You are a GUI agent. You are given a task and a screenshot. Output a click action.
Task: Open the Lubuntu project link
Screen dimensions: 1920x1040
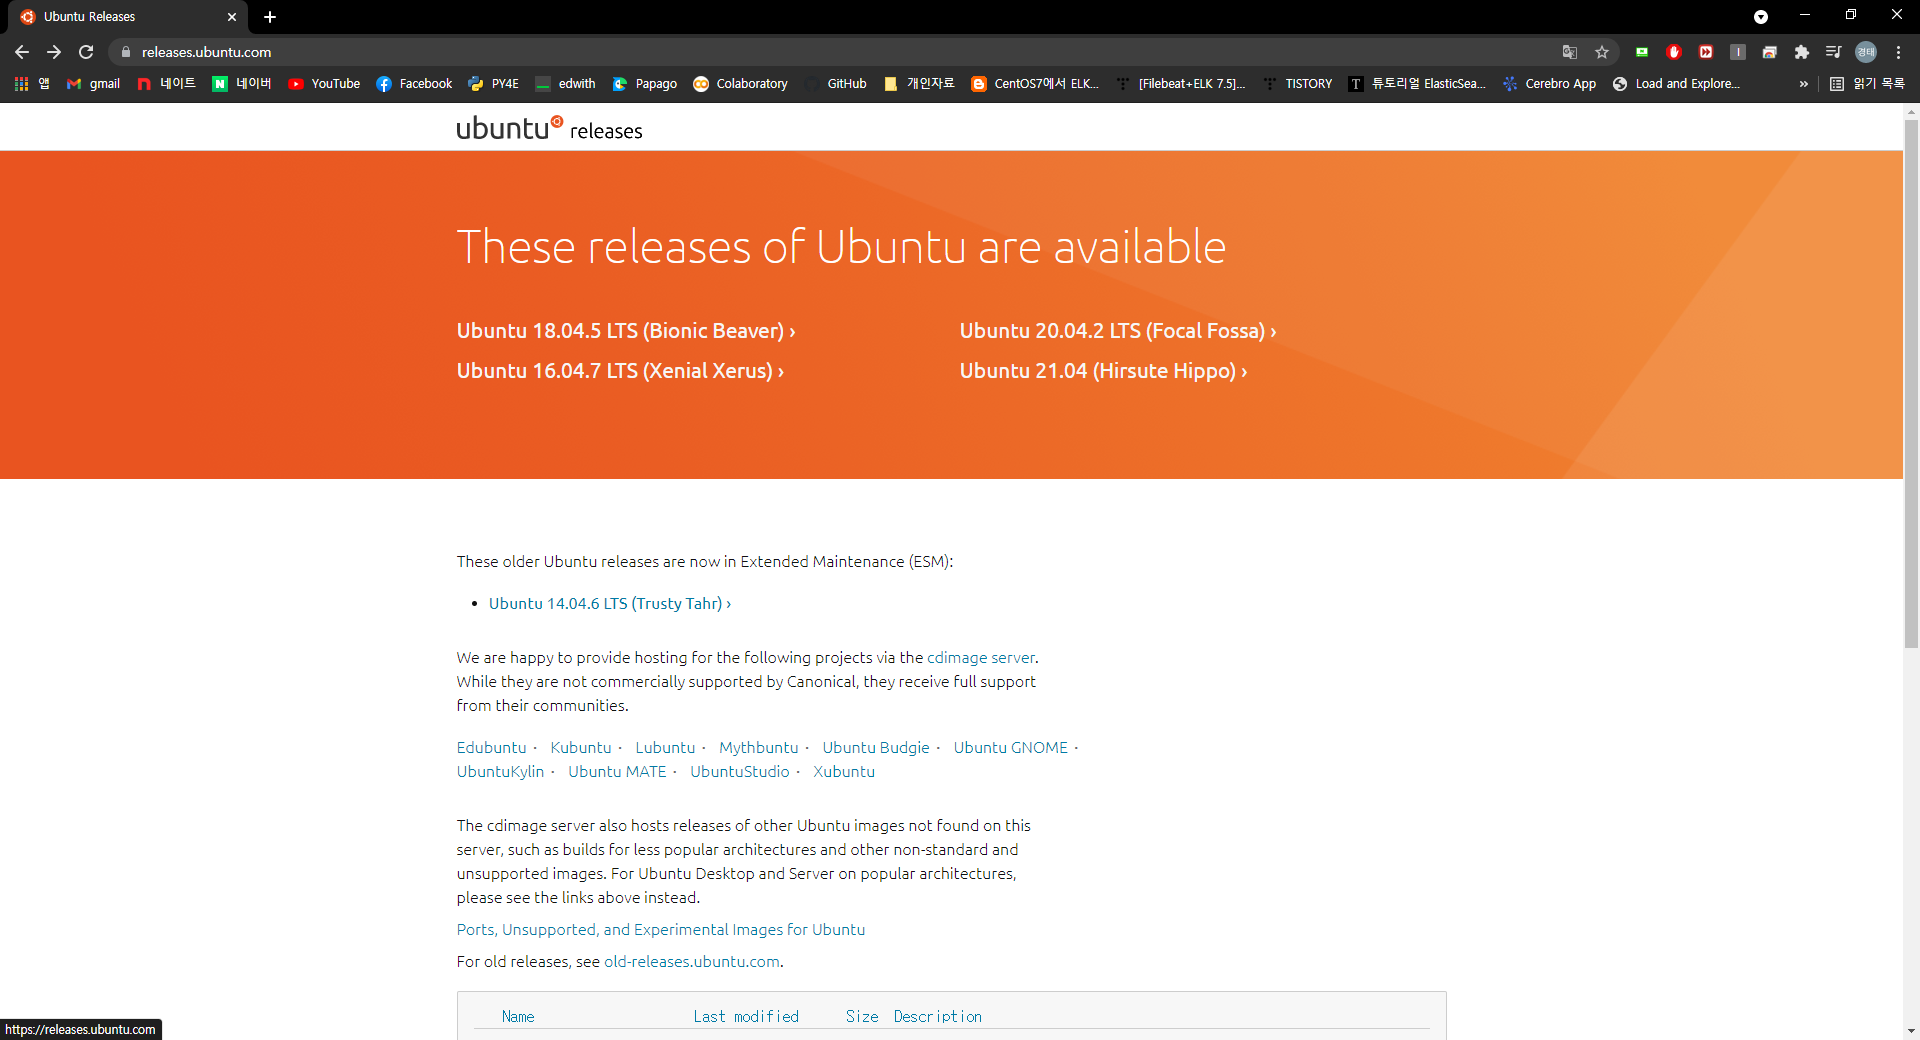[x=665, y=748]
